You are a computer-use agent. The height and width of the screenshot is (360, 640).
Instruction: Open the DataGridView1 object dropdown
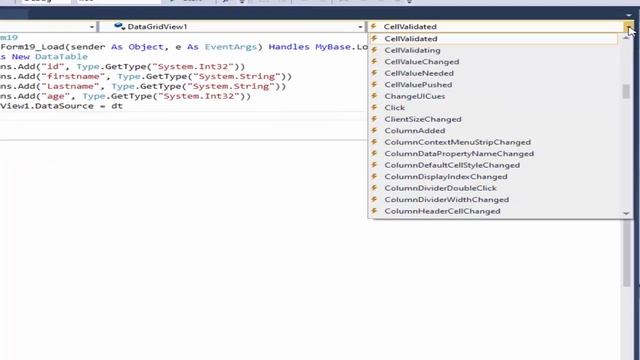360,27
